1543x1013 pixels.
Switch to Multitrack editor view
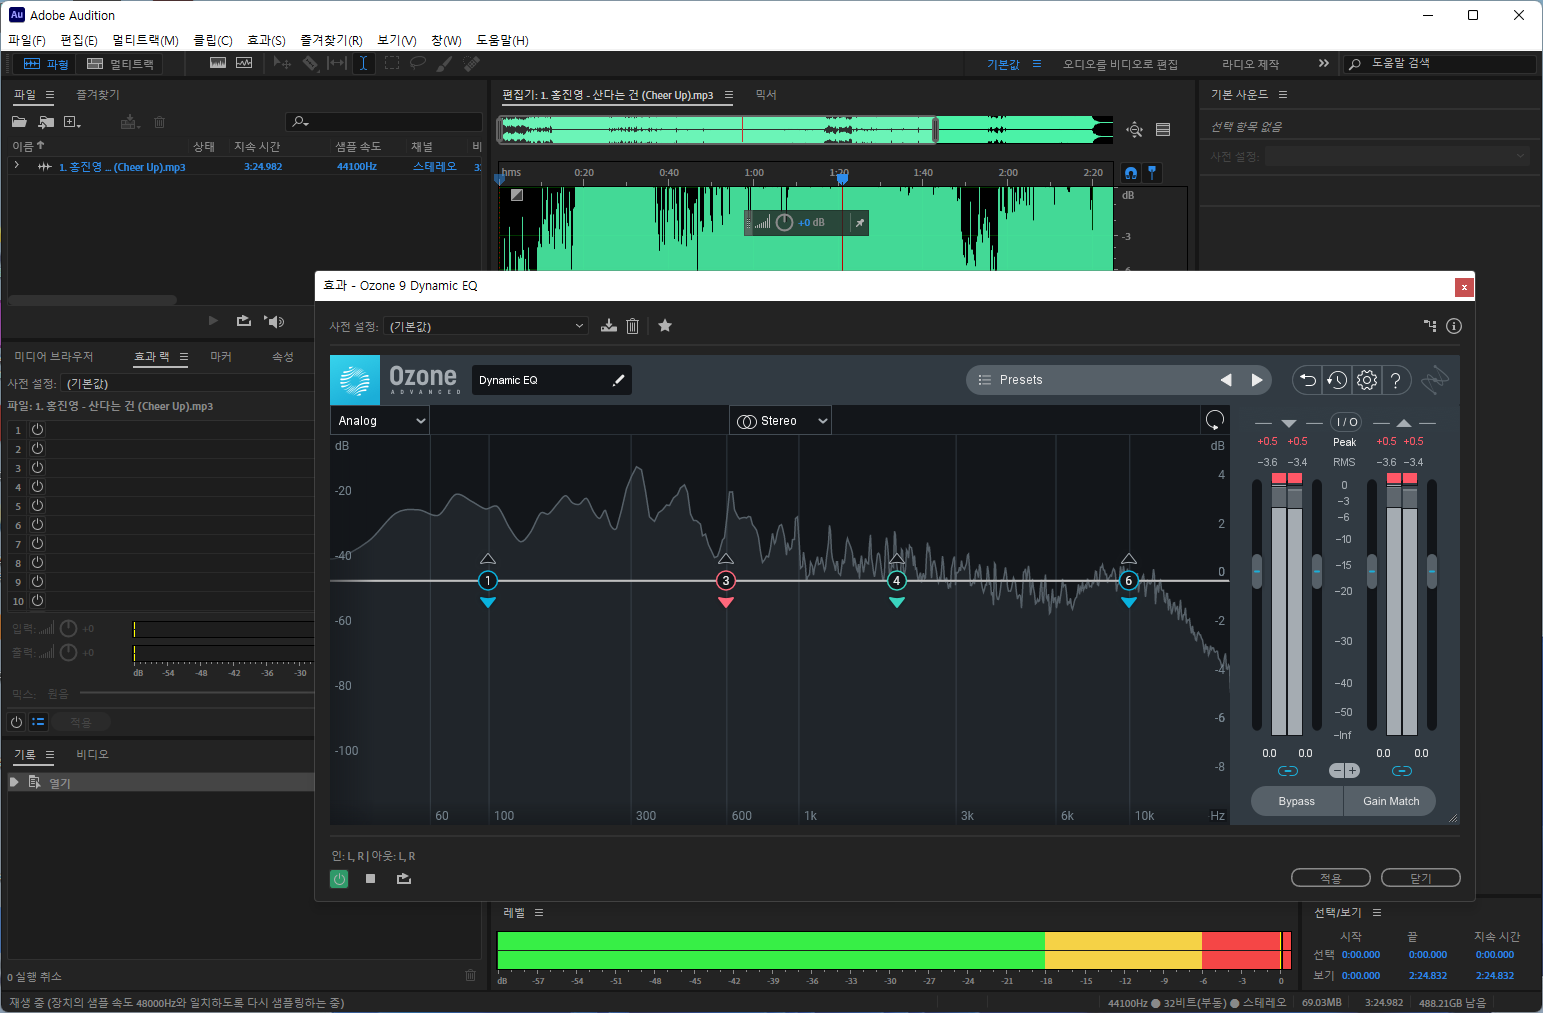tap(120, 64)
